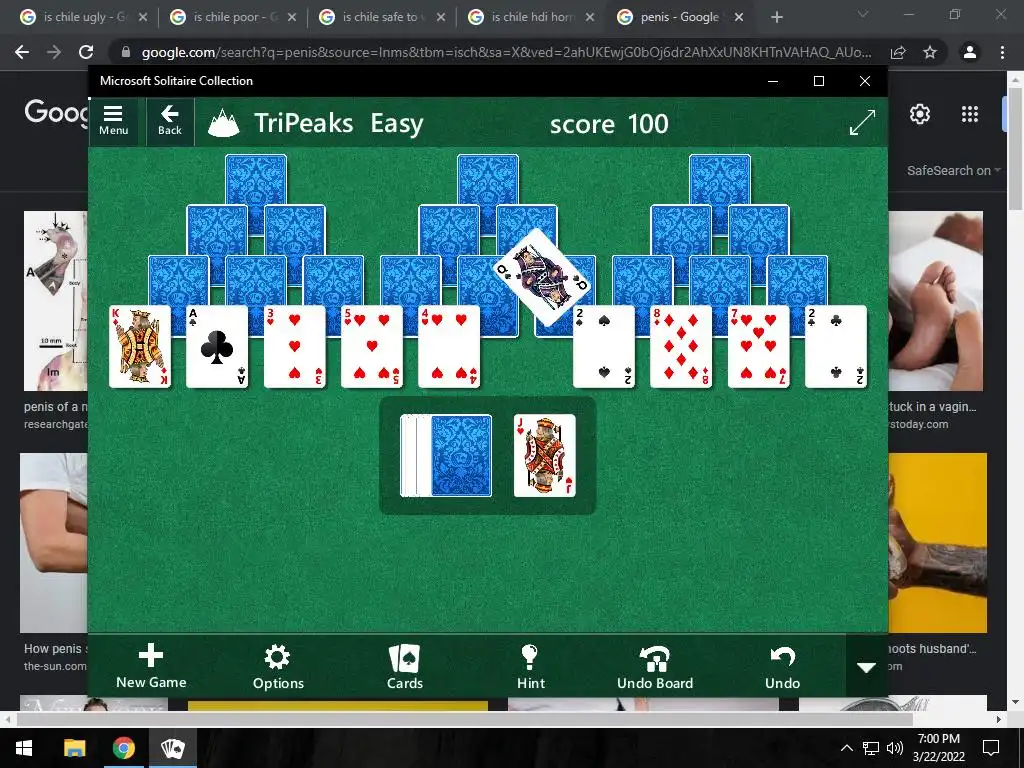Open Google search settings gear
Screen dimensions: 1024x768
click(920, 114)
